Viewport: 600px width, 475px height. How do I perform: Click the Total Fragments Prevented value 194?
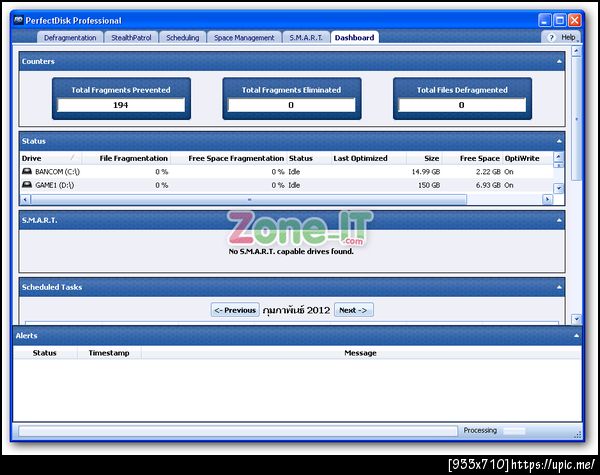point(121,105)
